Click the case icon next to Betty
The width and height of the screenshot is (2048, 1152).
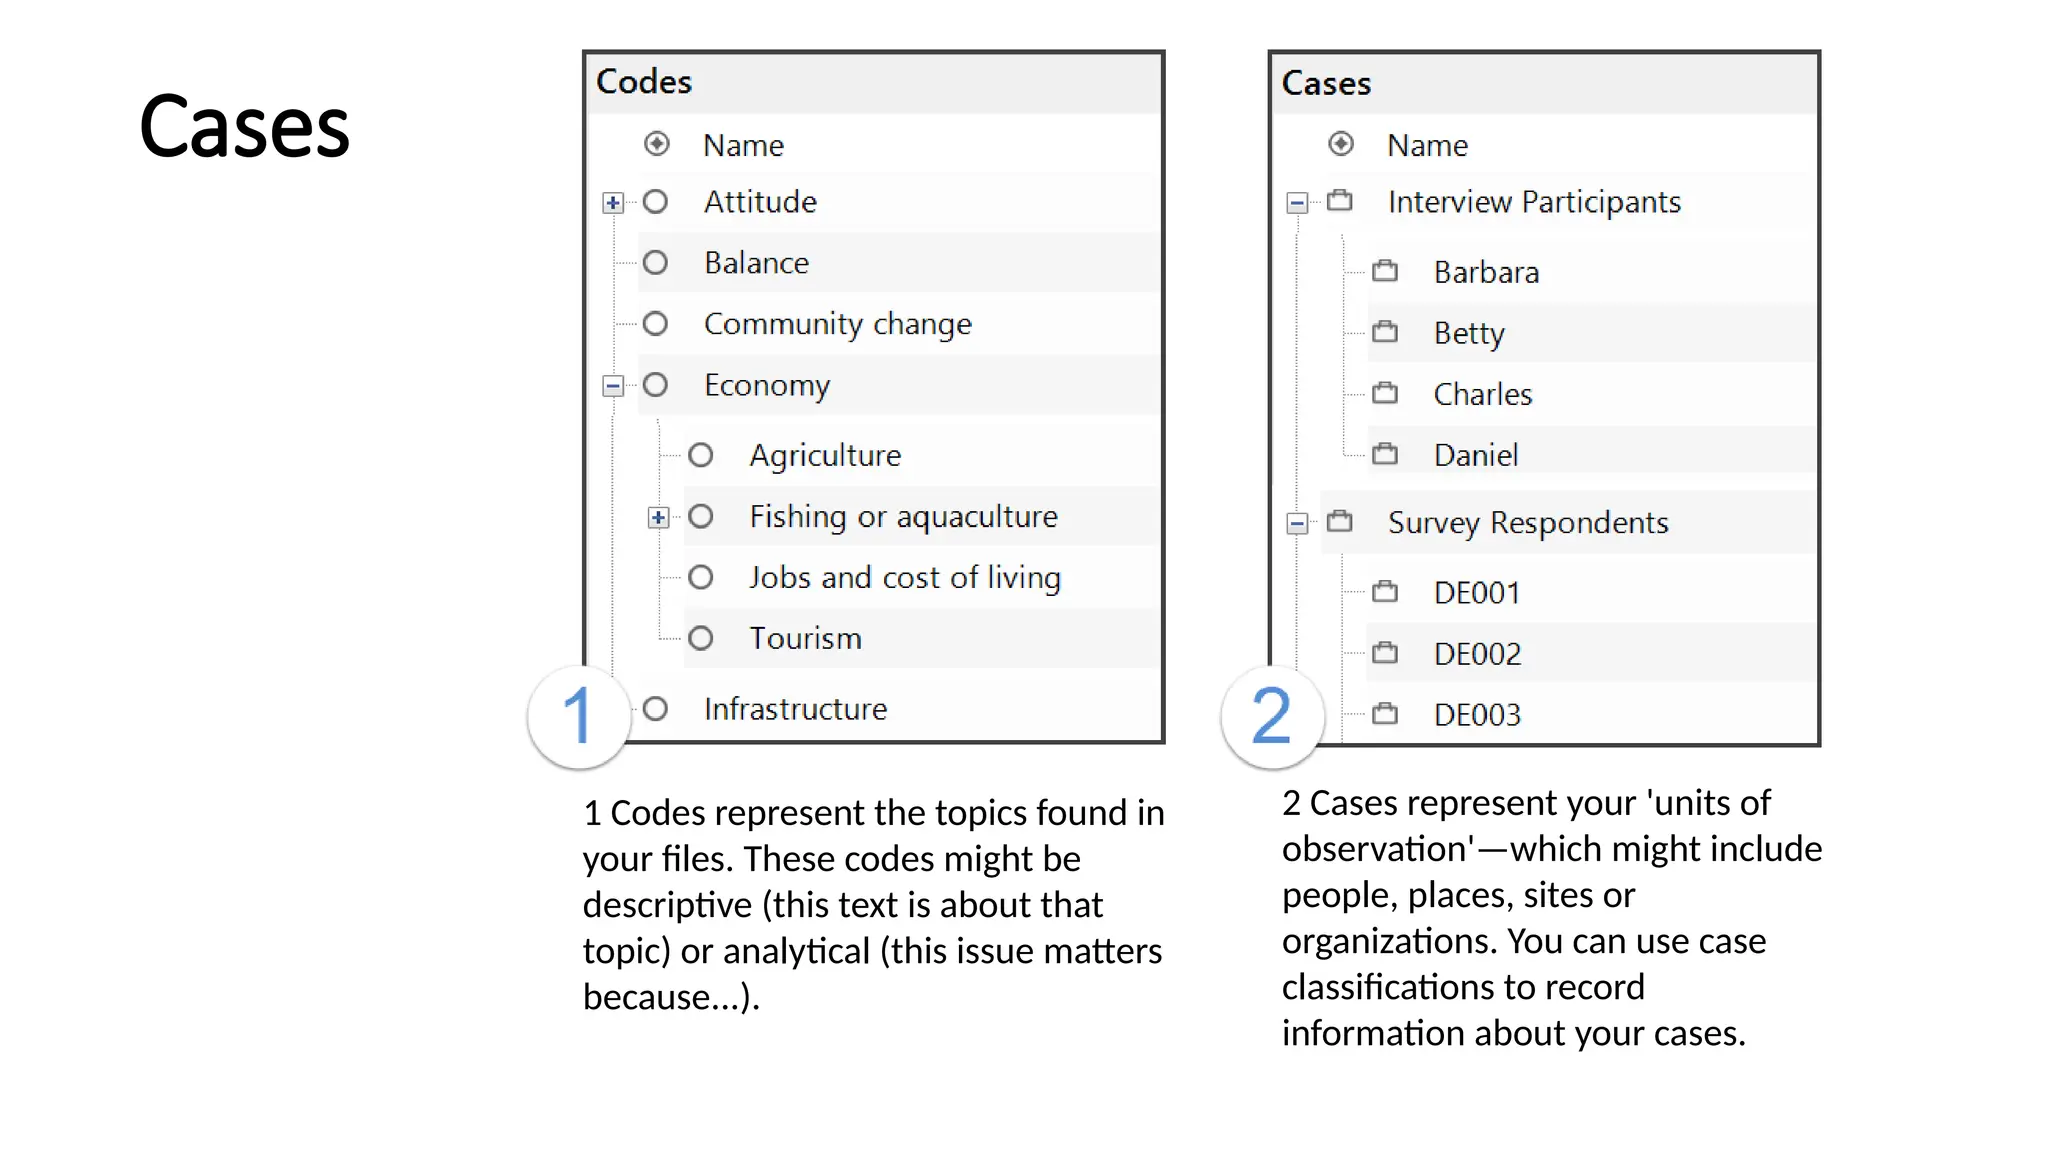click(x=1385, y=332)
